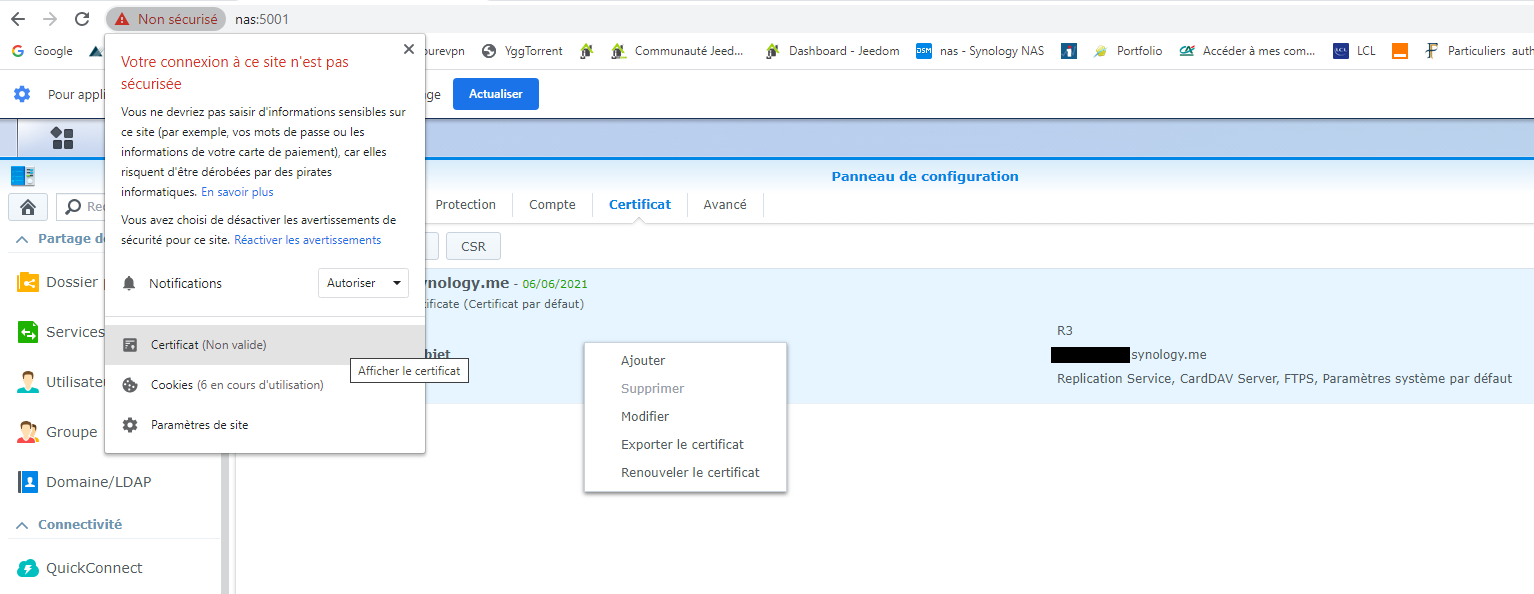1534x594 pixels.
Task: Open Services de fichiers in sidebar
Action: (61, 332)
